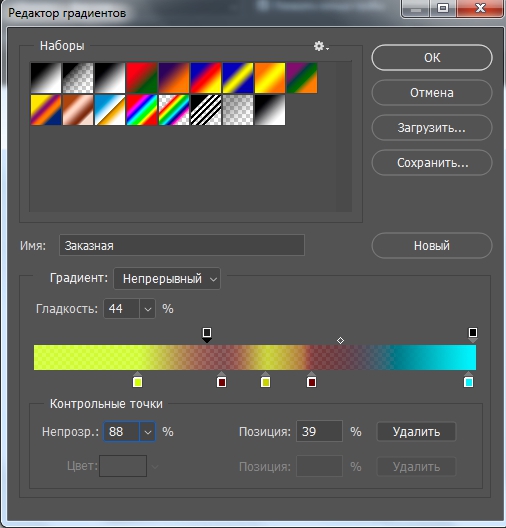Click the Непрозр. value field showing 88
506x528 pixels.
[121, 431]
